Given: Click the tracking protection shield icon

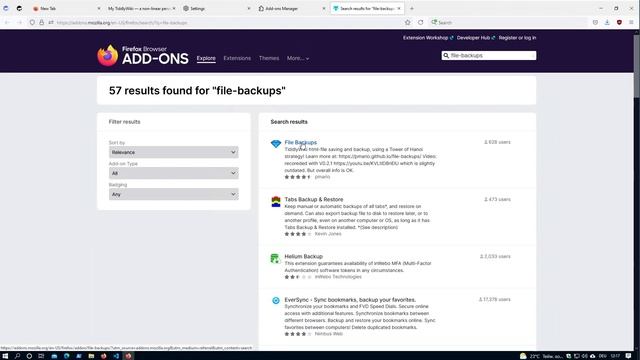Looking at the screenshot, I should point(32,22).
